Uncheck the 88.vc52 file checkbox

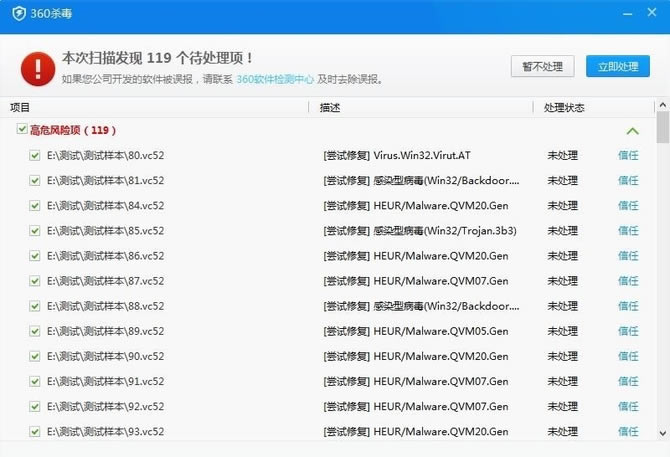coord(35,306)
